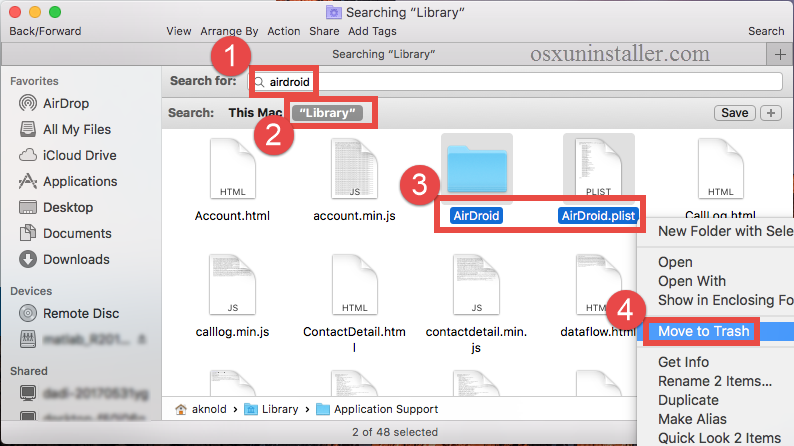Select the account.min.js file icon
The width and height of the screenshot is (794, 446).
pos(354,169)
